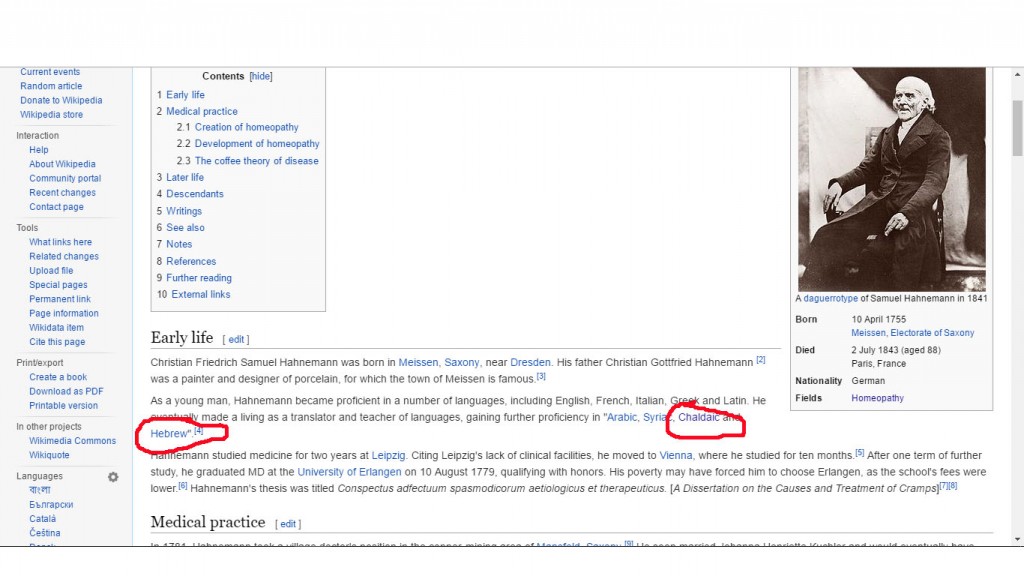Open Special pages link
This screenshot has width=1024, height=576.
[x=58, y=285]
